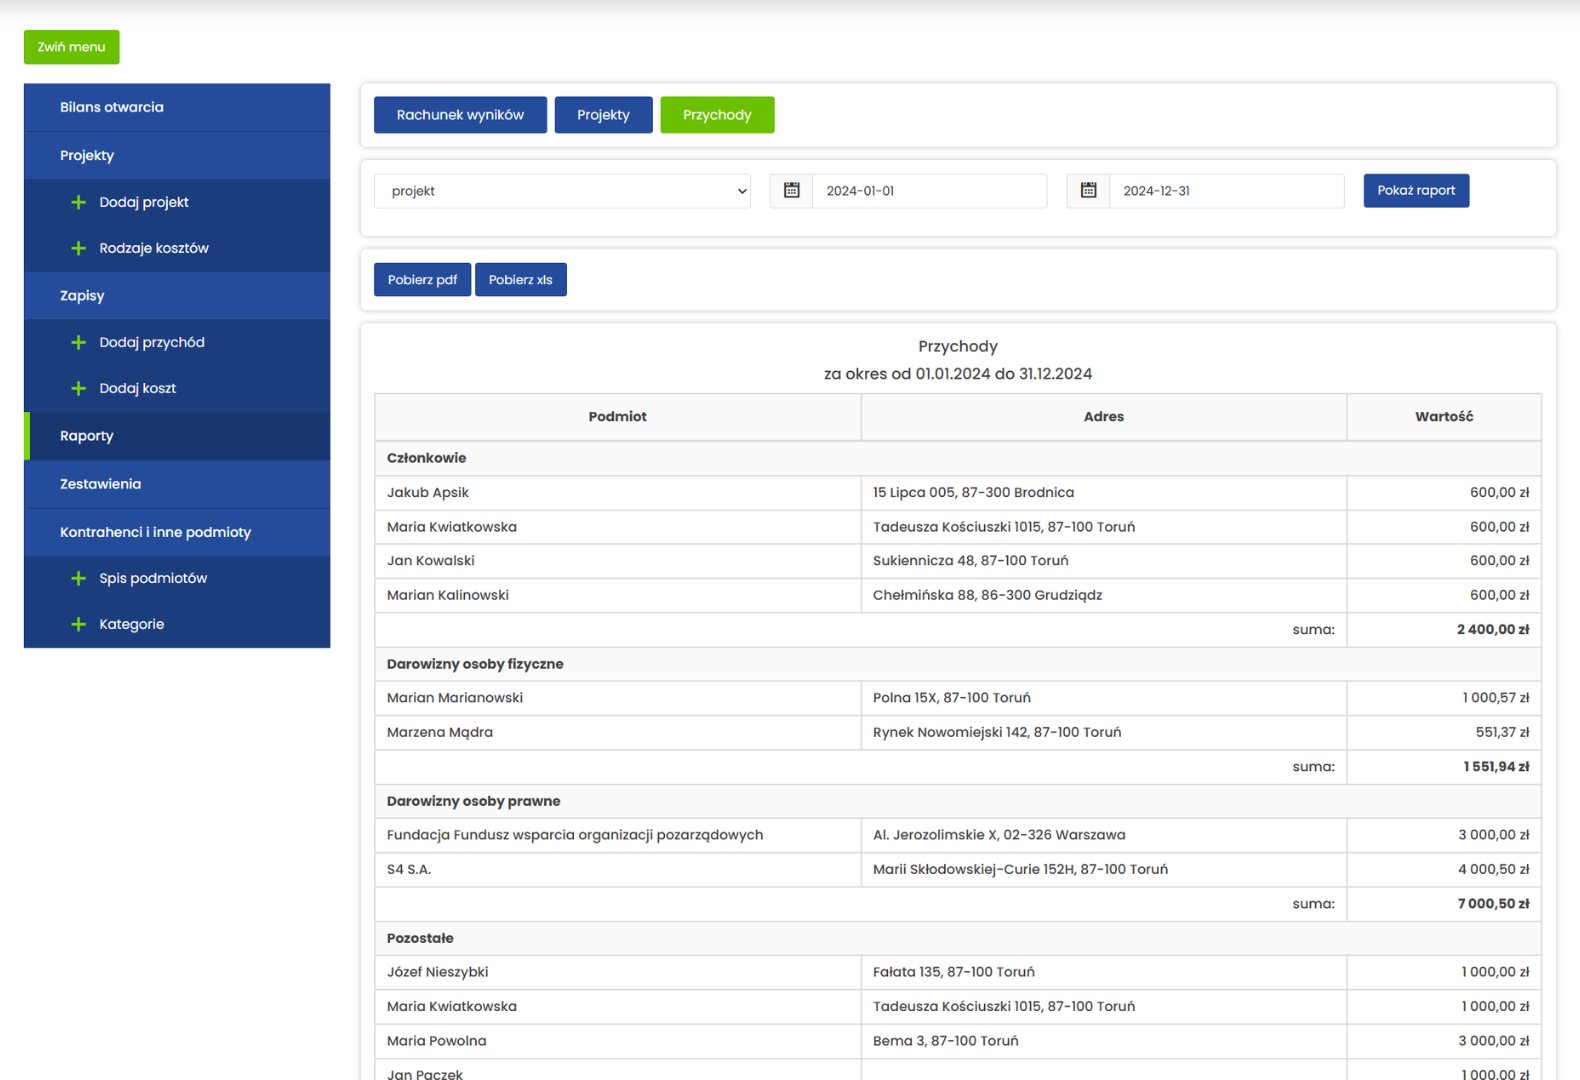Open the start date calendar icon
This screenshot has height=1080, width=1580.
[791, 191]
